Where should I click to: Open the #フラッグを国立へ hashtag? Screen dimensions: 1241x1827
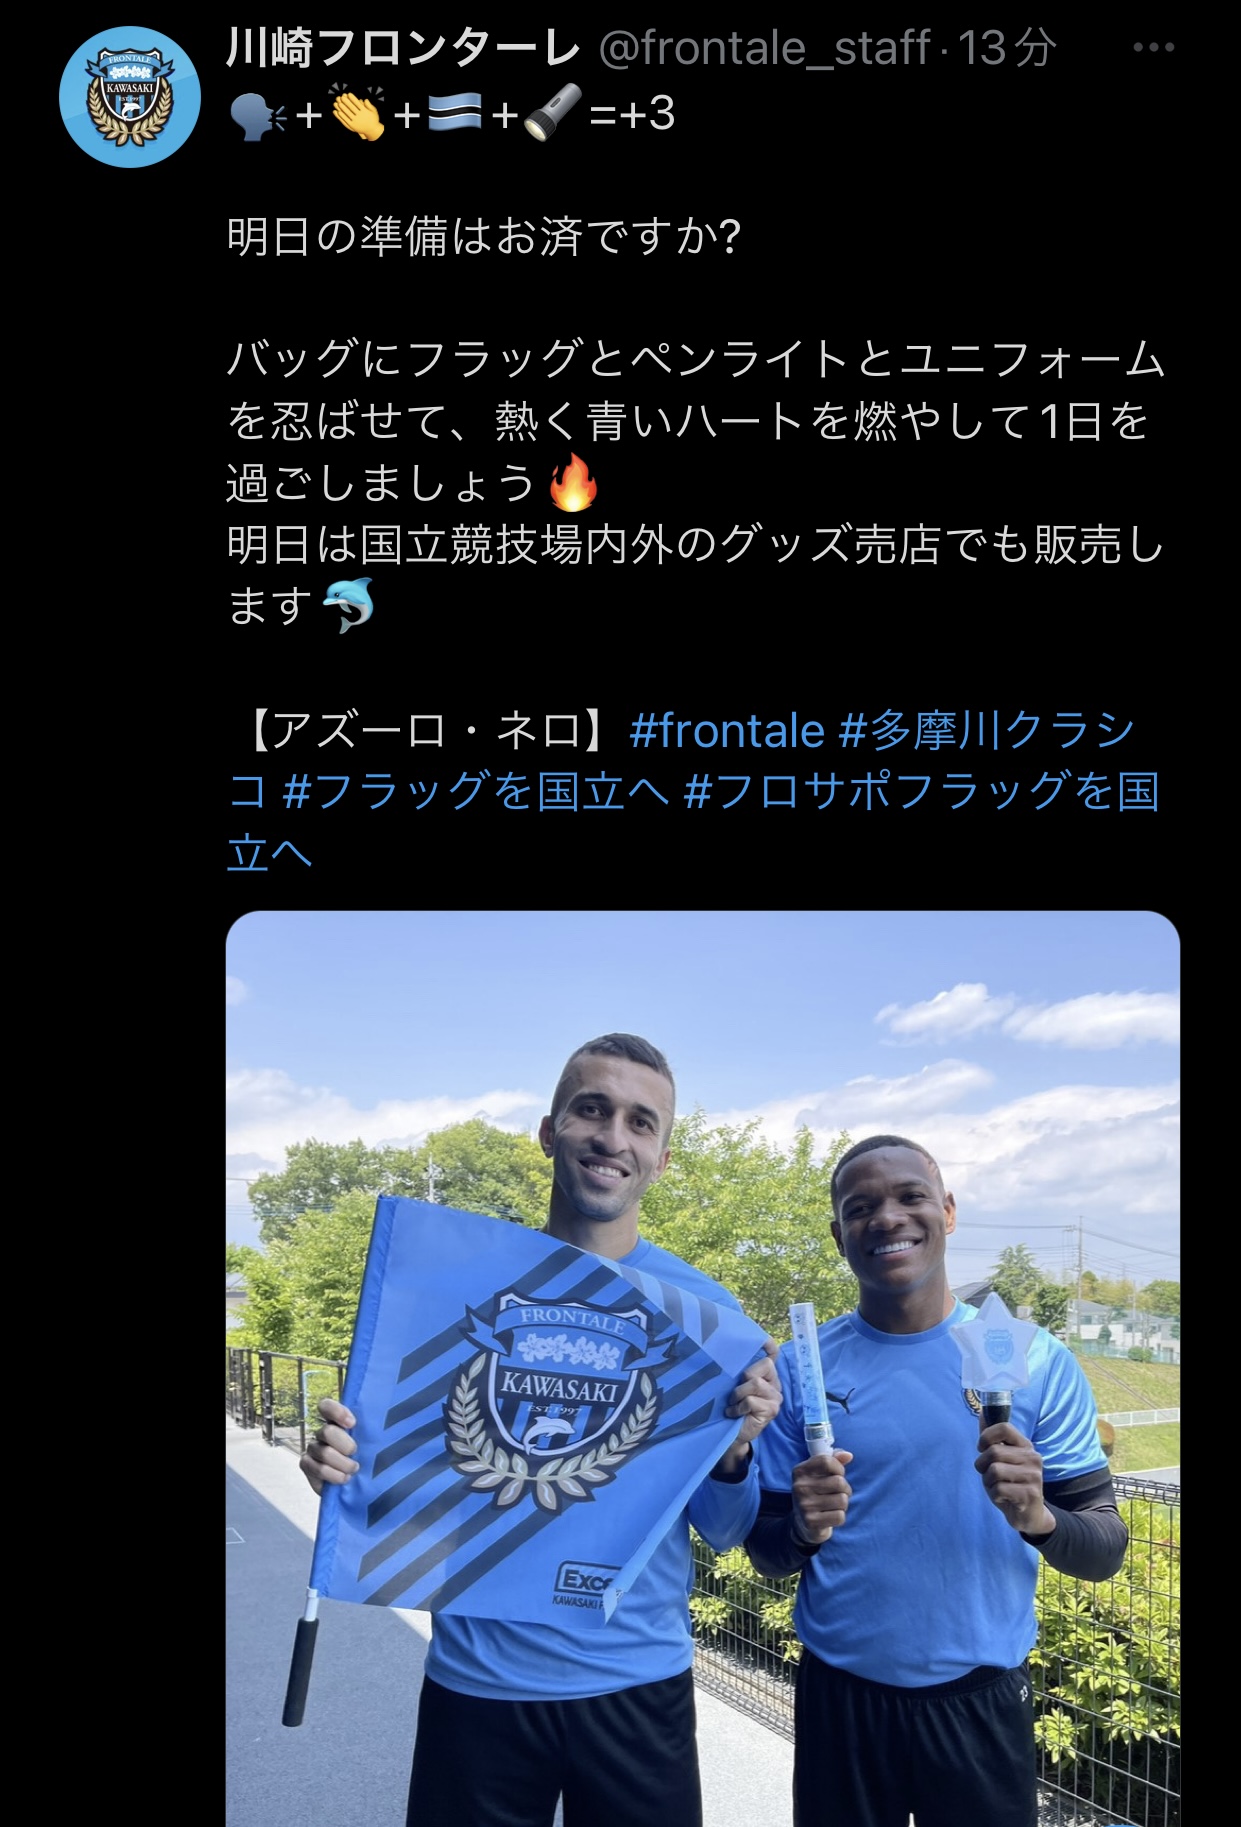[475, 792]
